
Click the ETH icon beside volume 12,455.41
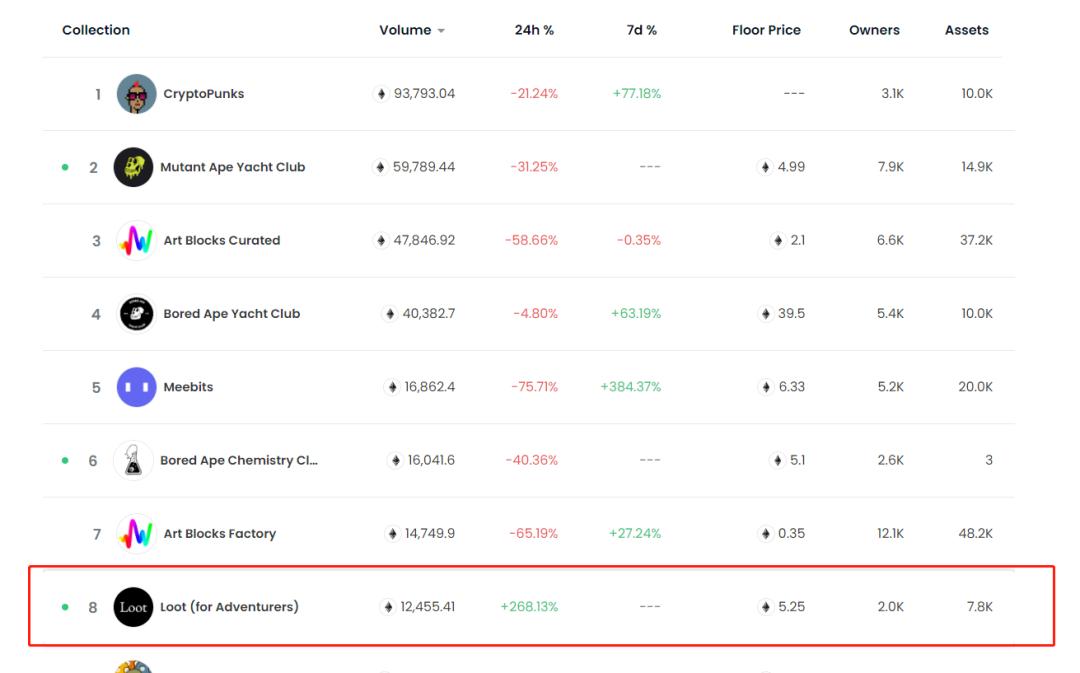click(388, 607)
